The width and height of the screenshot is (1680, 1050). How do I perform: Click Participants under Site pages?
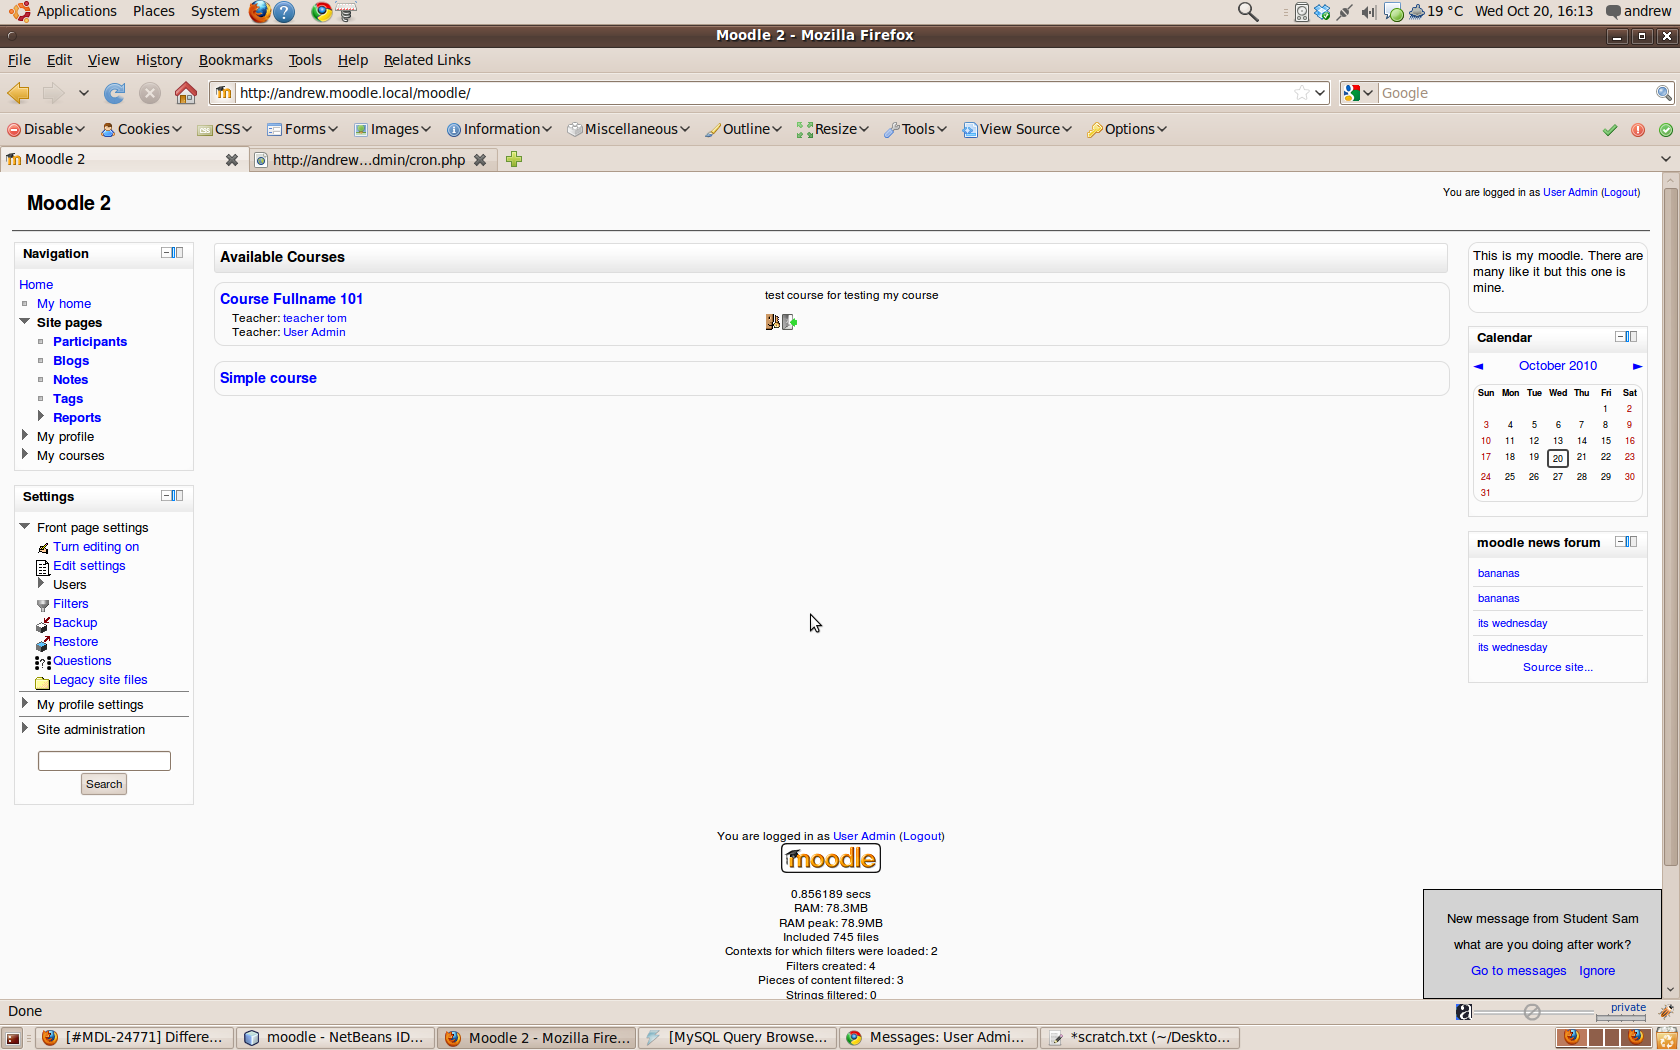click(90, 342)
